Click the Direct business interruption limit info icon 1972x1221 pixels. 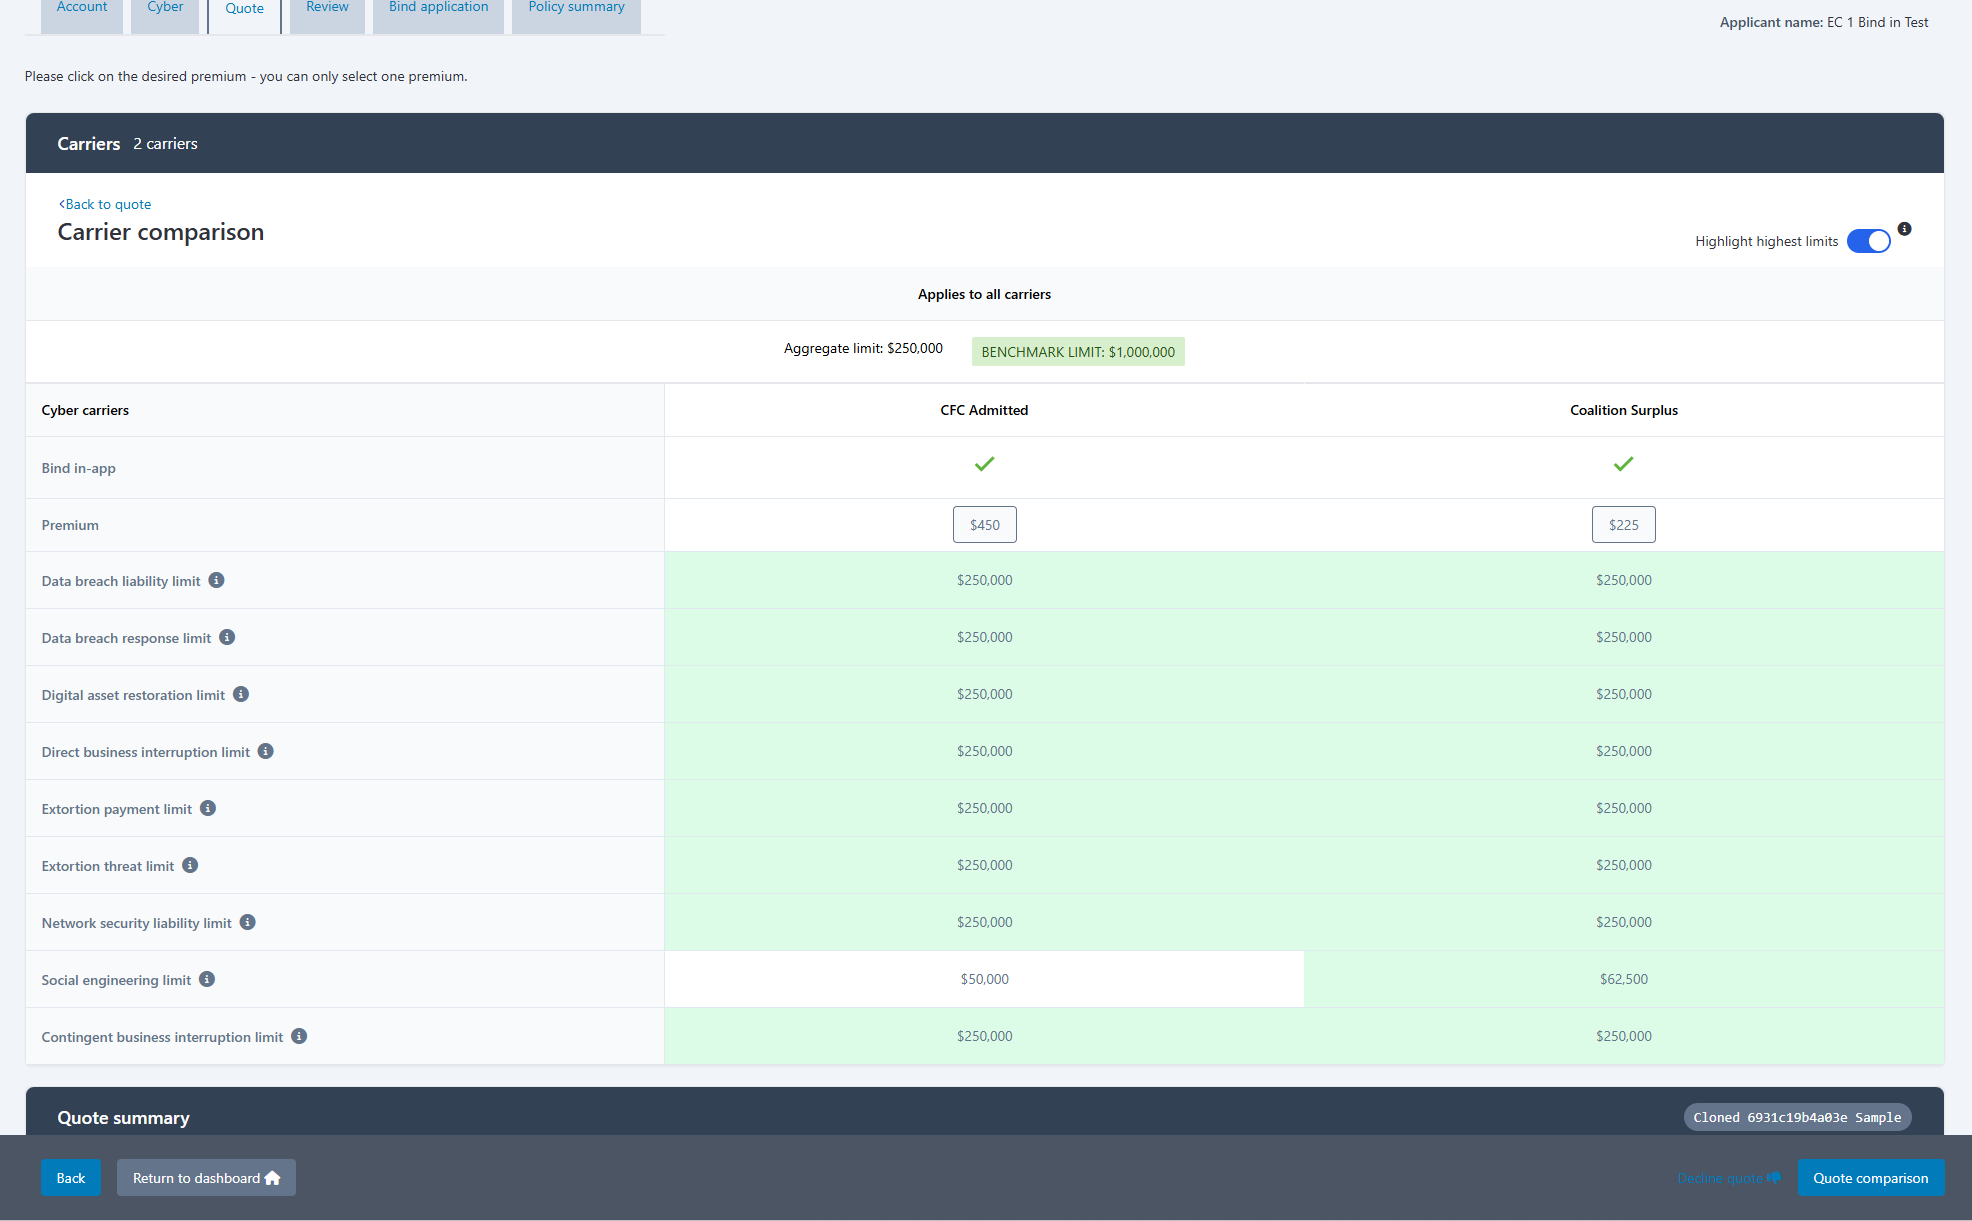266,750
